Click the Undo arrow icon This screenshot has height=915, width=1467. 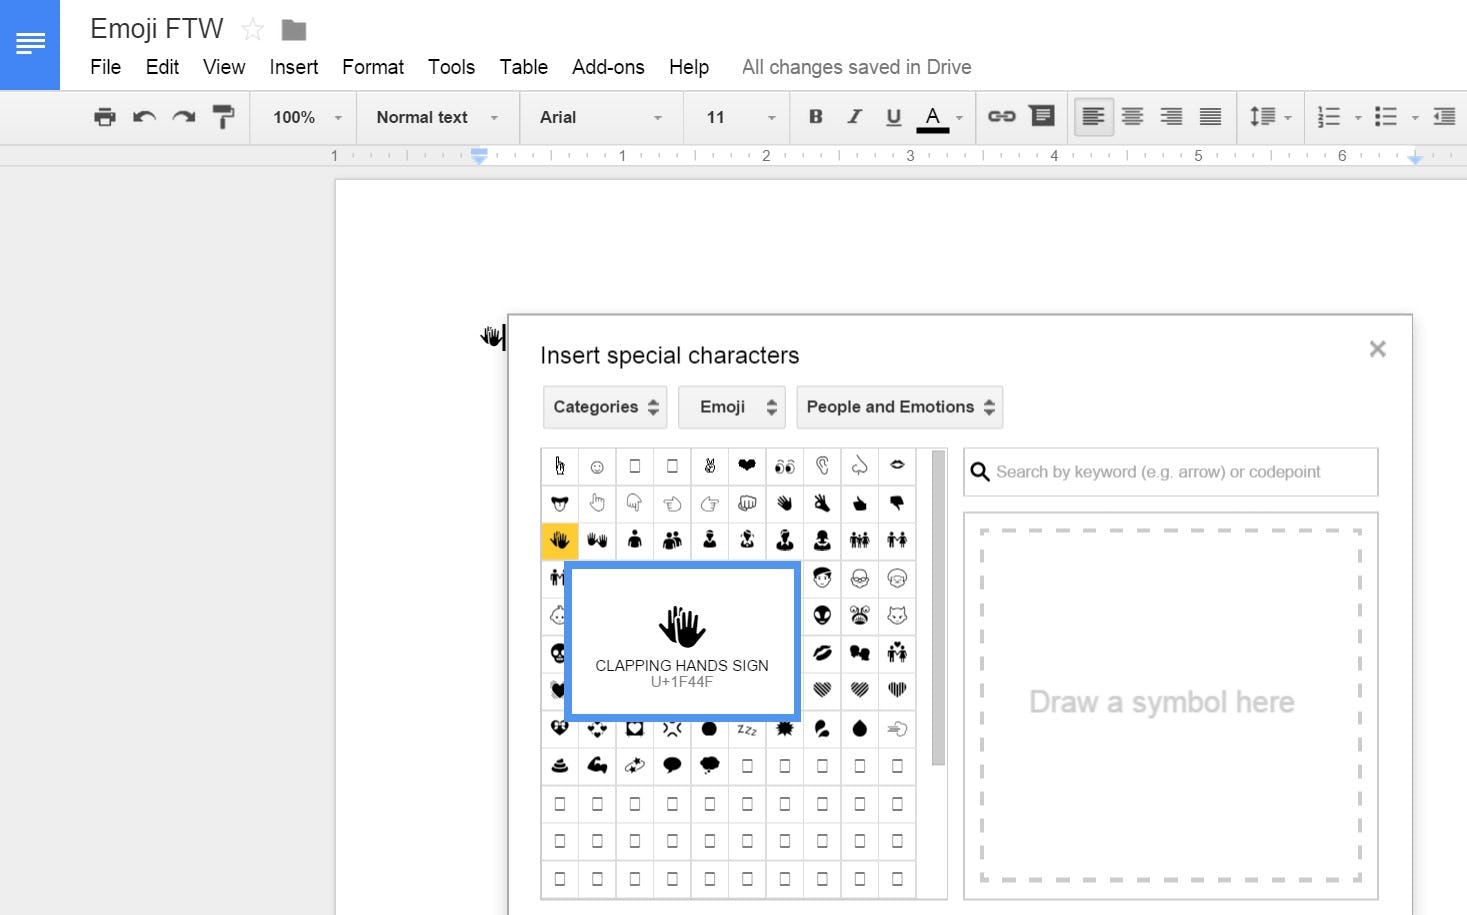pos(144,117)
